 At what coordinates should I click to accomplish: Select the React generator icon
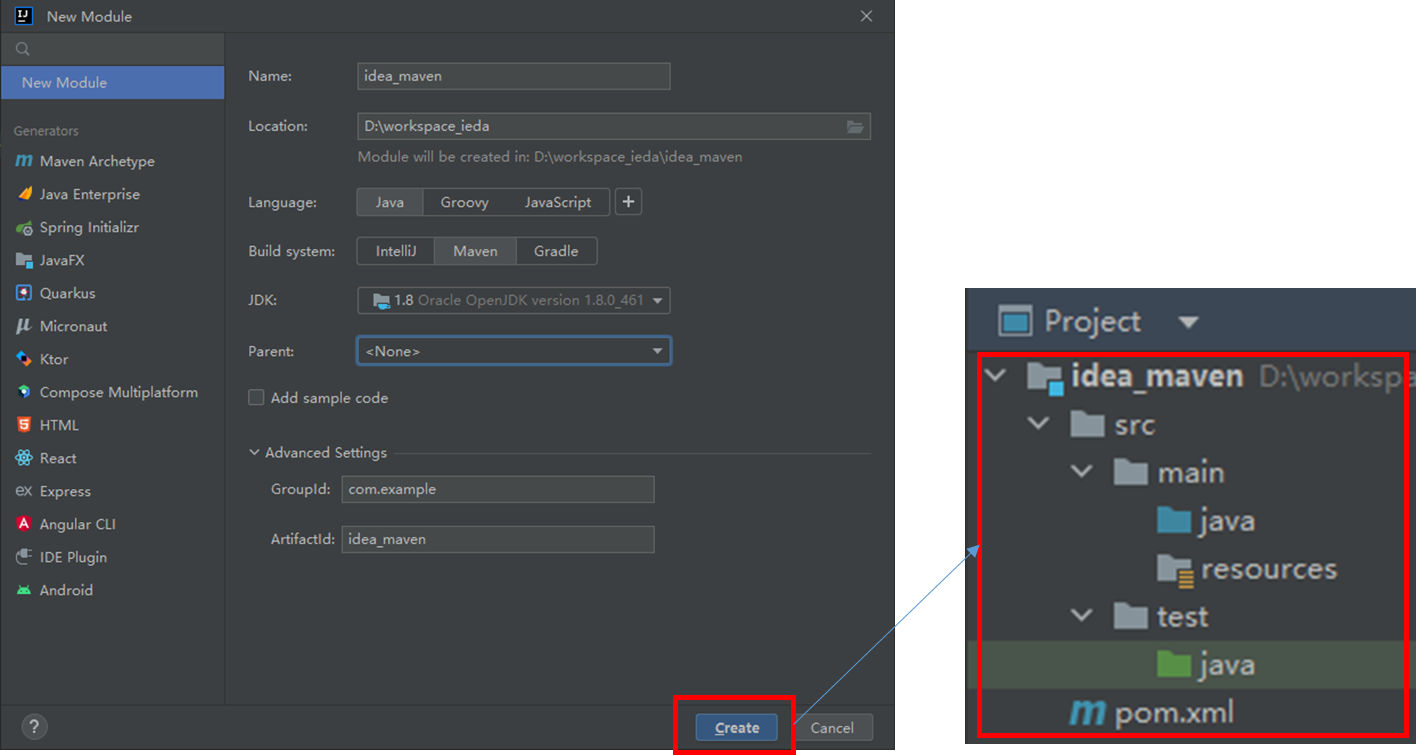pyautogui.click(x=24, y=458)
